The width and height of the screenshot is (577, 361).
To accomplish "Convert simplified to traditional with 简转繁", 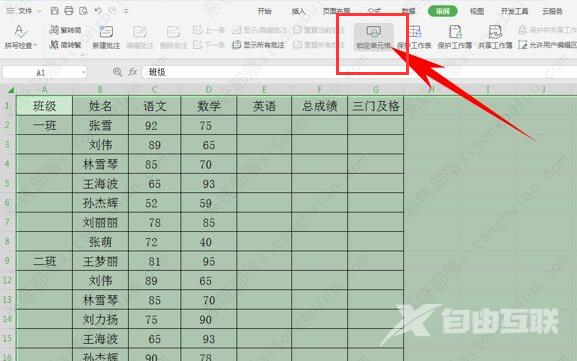I will tap(66, 45).
